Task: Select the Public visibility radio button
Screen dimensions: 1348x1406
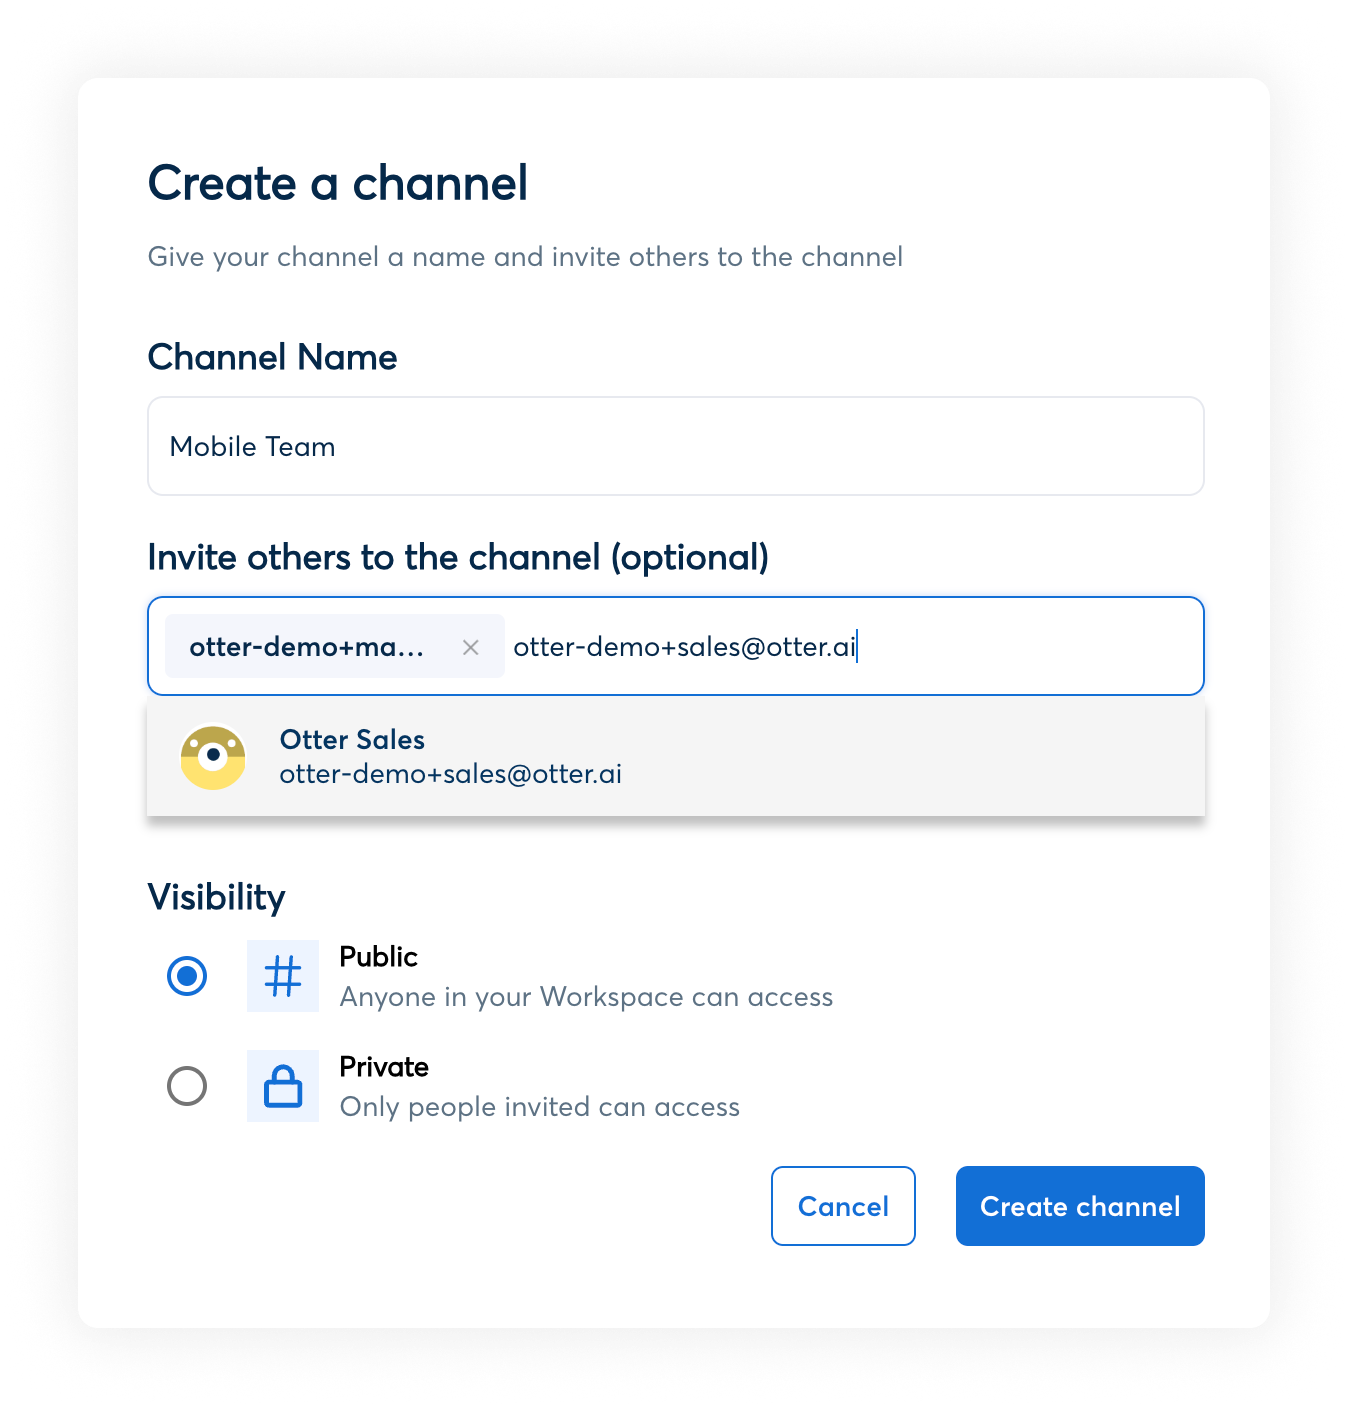Action: point(187,976)
